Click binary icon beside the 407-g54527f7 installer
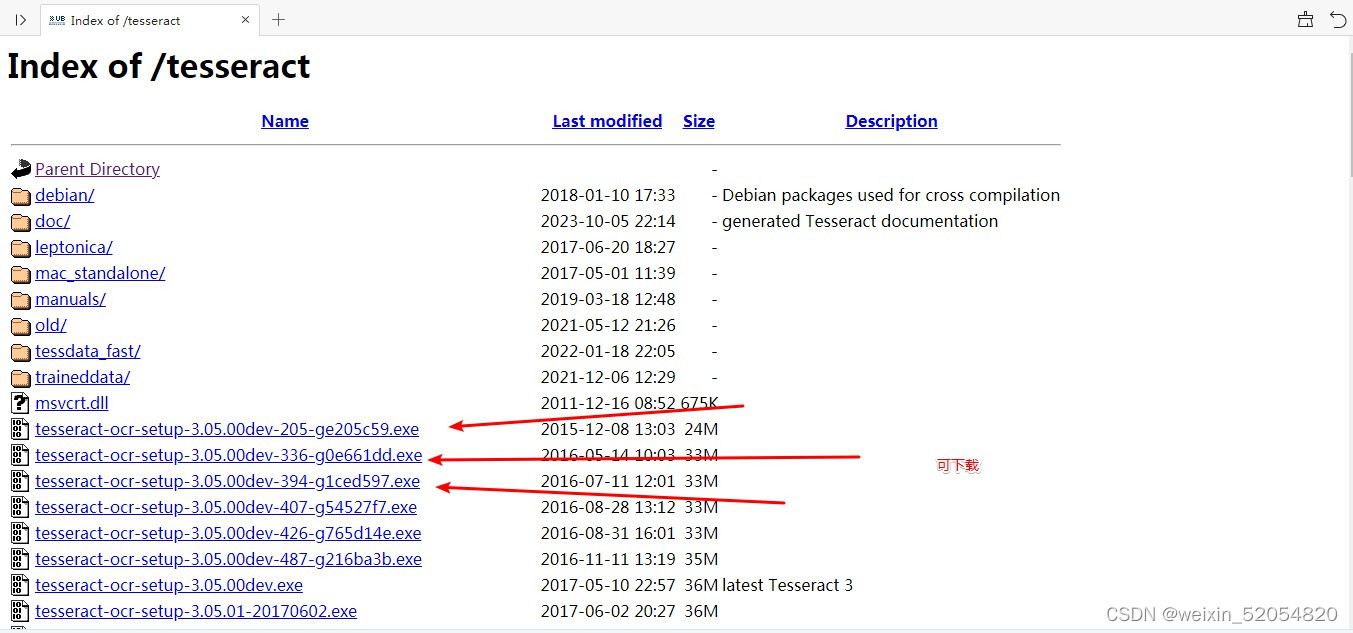The image size is (1353, 633). click(21, 507)
